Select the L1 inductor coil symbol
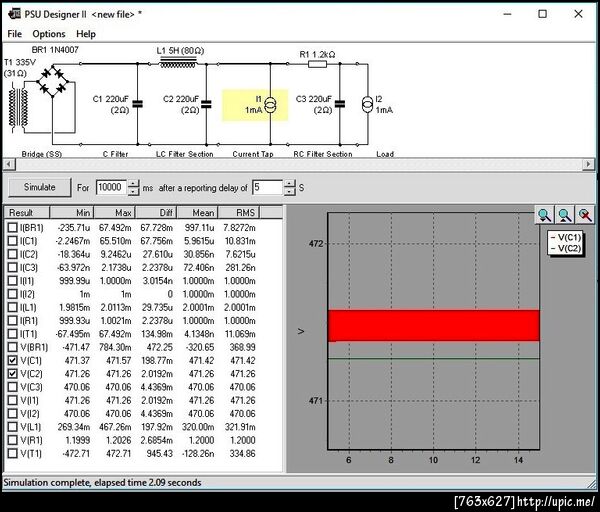This screenshot has height=512, width=600. (178, 63)
